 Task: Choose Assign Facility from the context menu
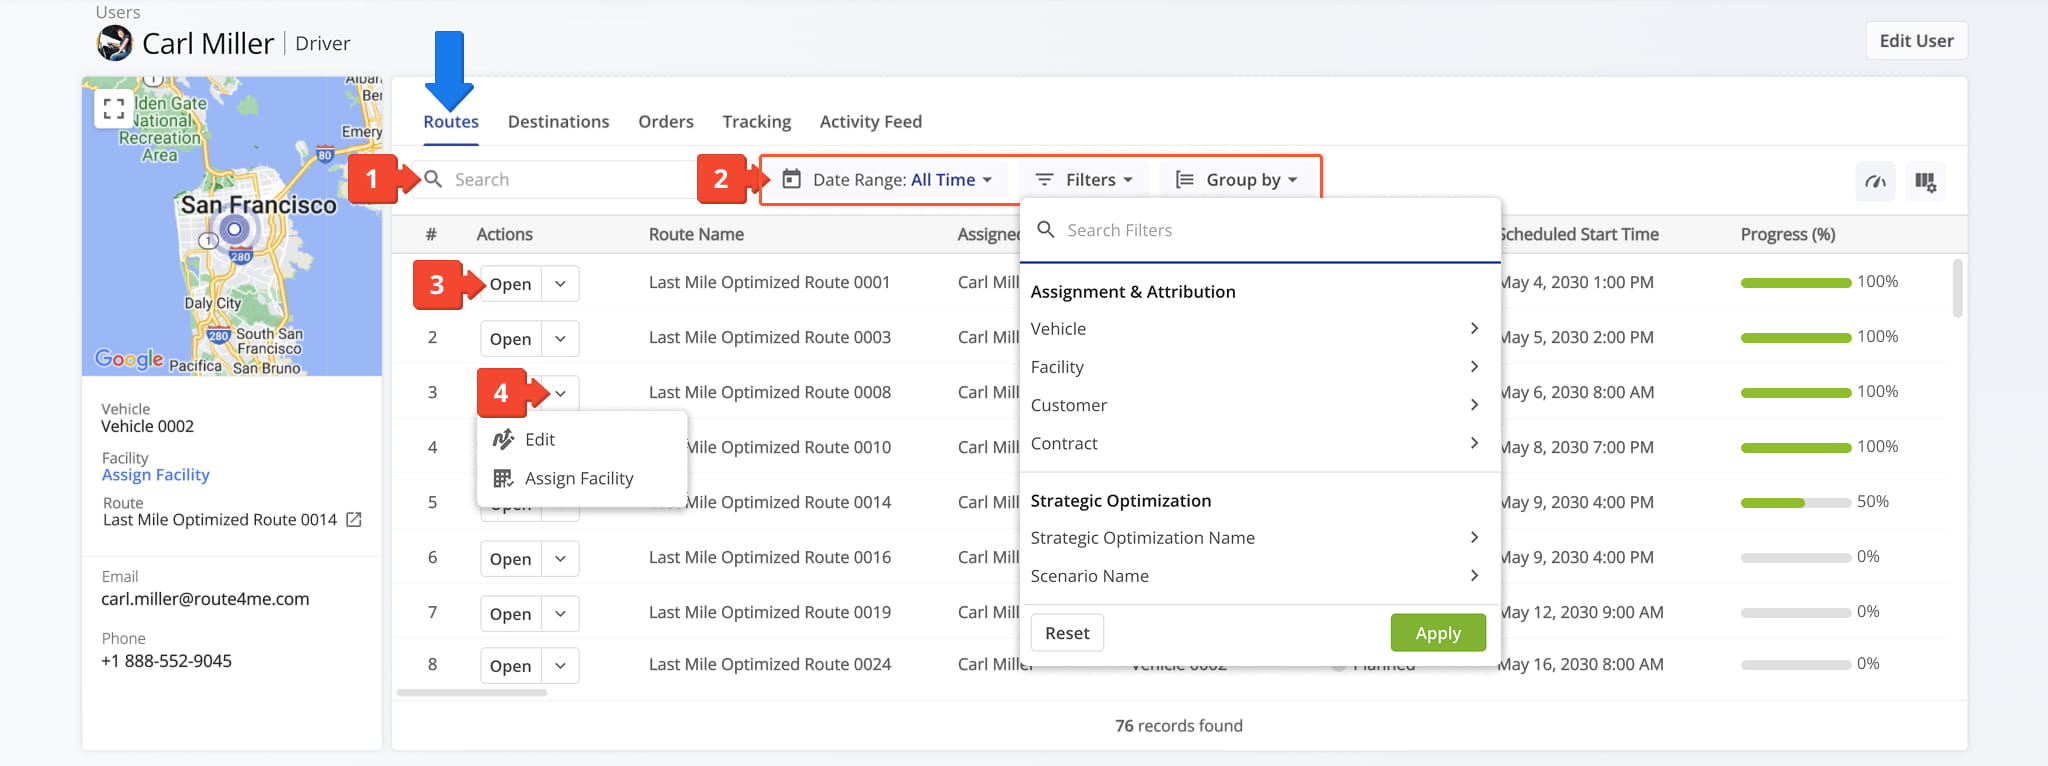[x=578, y=479]
